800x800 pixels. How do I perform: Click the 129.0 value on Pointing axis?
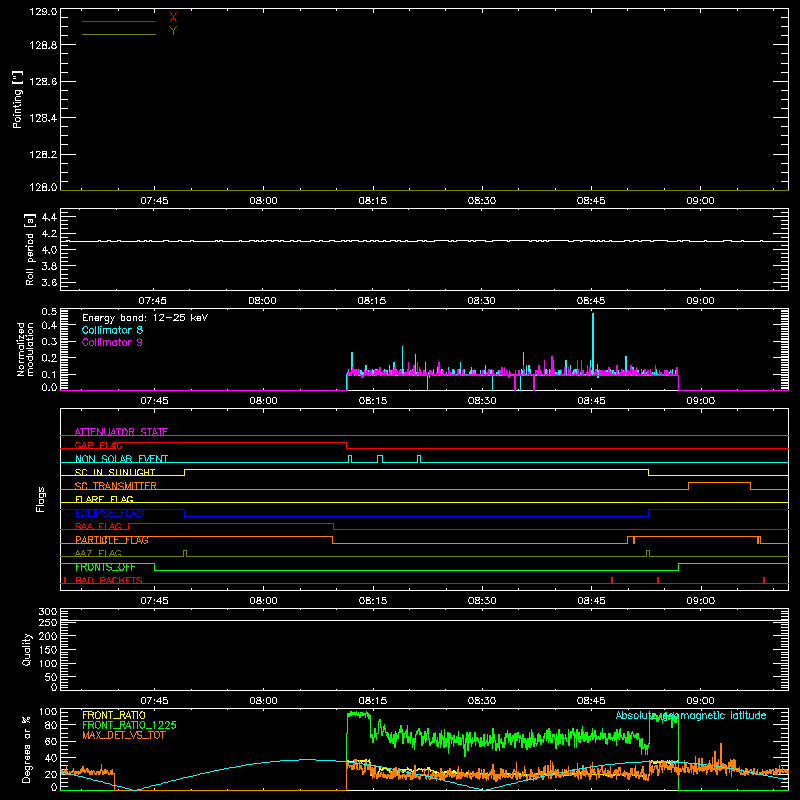[43, 12]
